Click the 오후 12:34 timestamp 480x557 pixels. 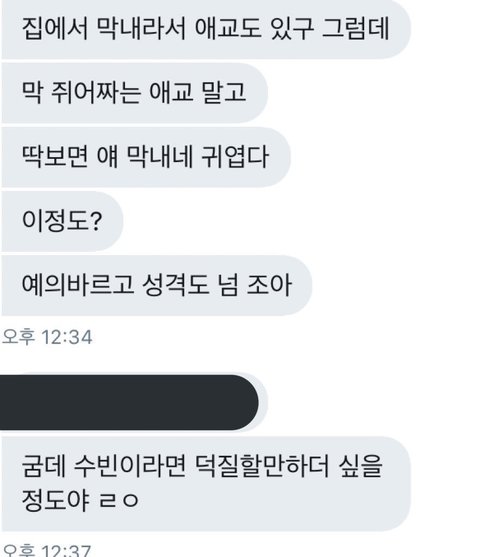47,337
